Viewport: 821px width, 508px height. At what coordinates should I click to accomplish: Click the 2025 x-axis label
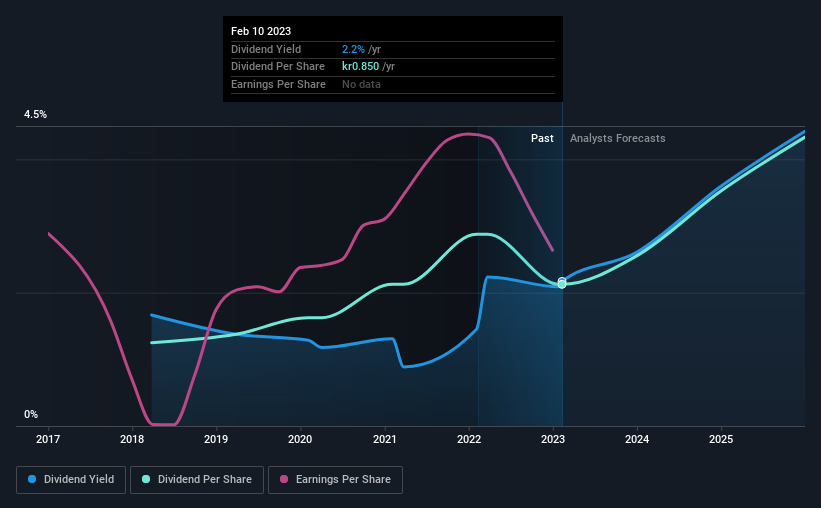click(x=721, y=439)
